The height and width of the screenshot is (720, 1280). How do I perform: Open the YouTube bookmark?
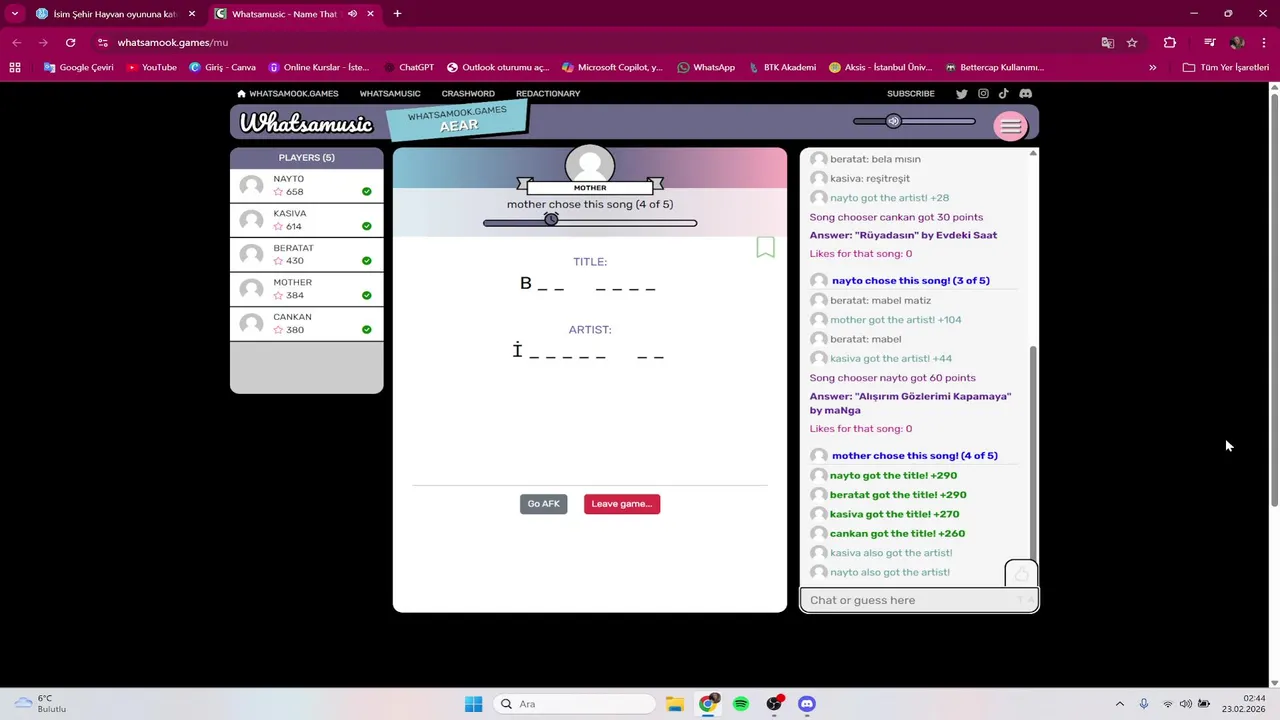coord(151,68)
